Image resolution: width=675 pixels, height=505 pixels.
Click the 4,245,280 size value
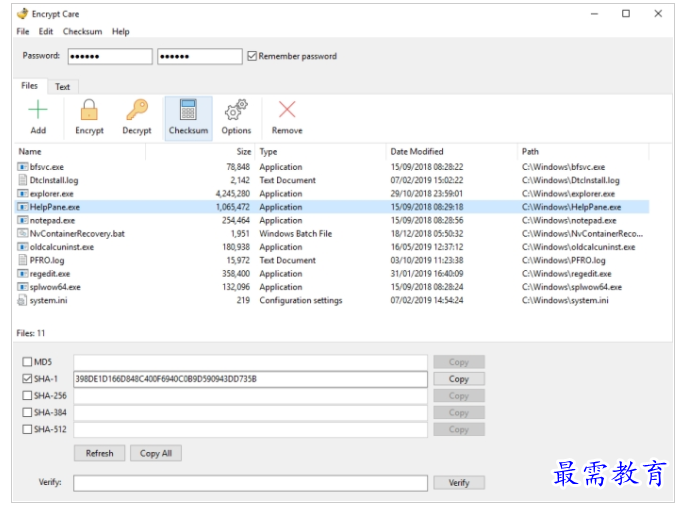(232, 194)
